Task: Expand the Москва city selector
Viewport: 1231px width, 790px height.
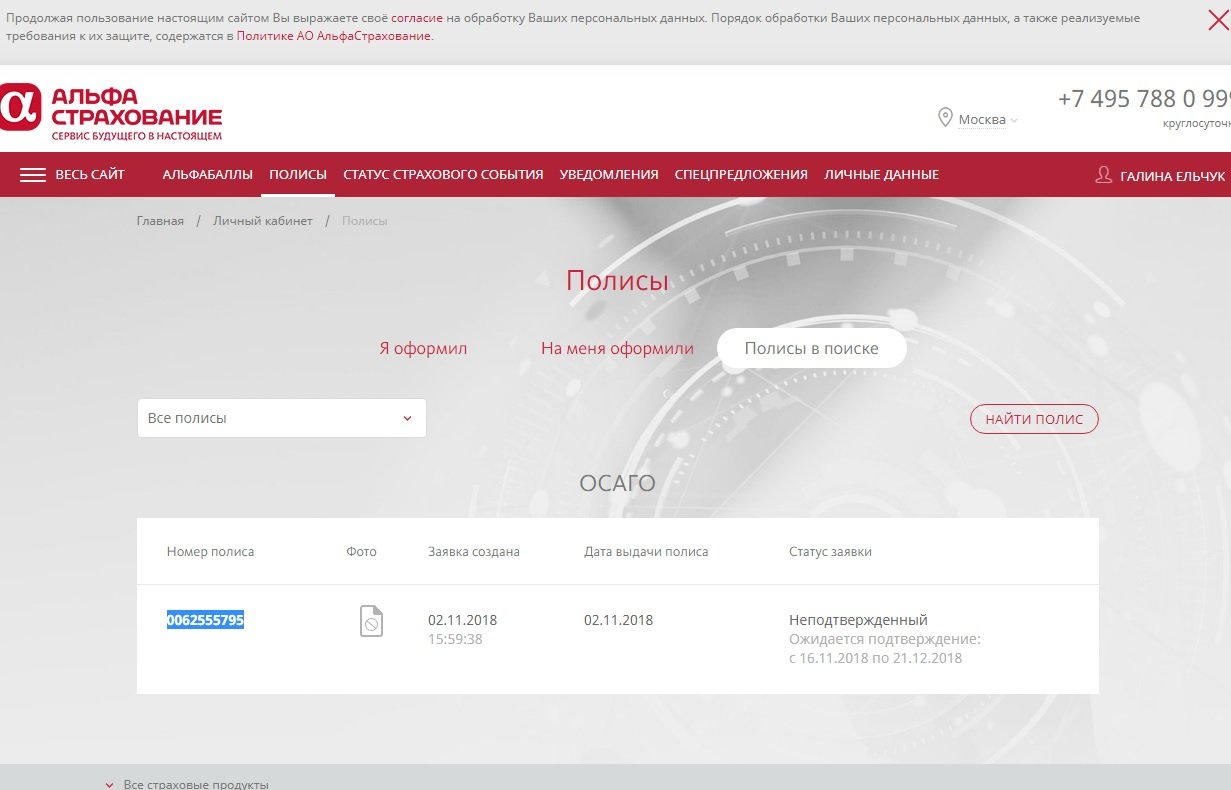Action: point(987,120)
